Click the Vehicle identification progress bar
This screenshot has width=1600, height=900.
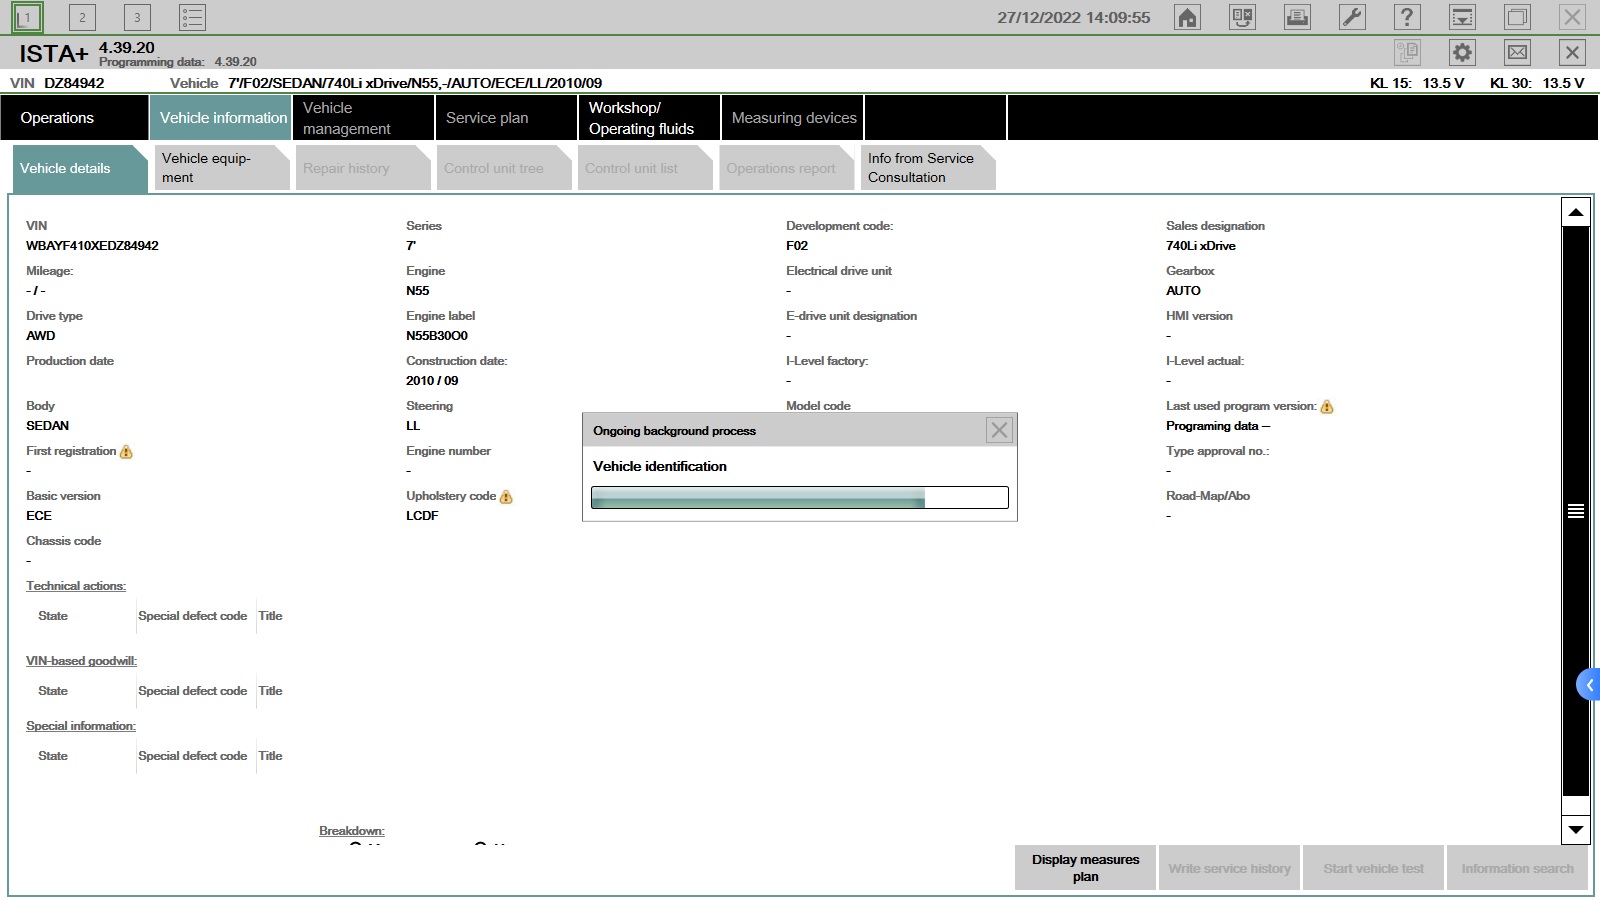[799, 498]
